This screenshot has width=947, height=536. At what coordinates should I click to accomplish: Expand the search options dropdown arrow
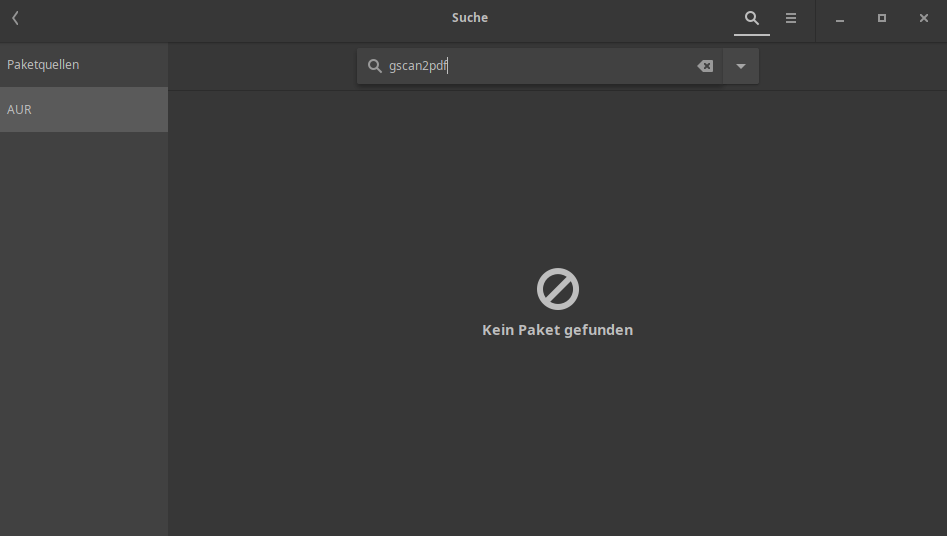click(x=741, y=66)
